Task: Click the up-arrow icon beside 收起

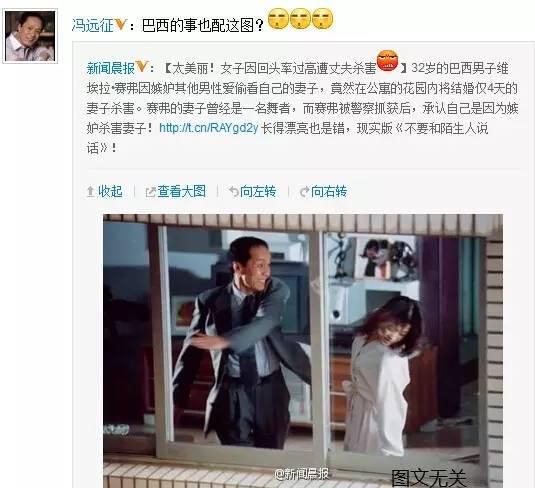Action: click(90, 192)
